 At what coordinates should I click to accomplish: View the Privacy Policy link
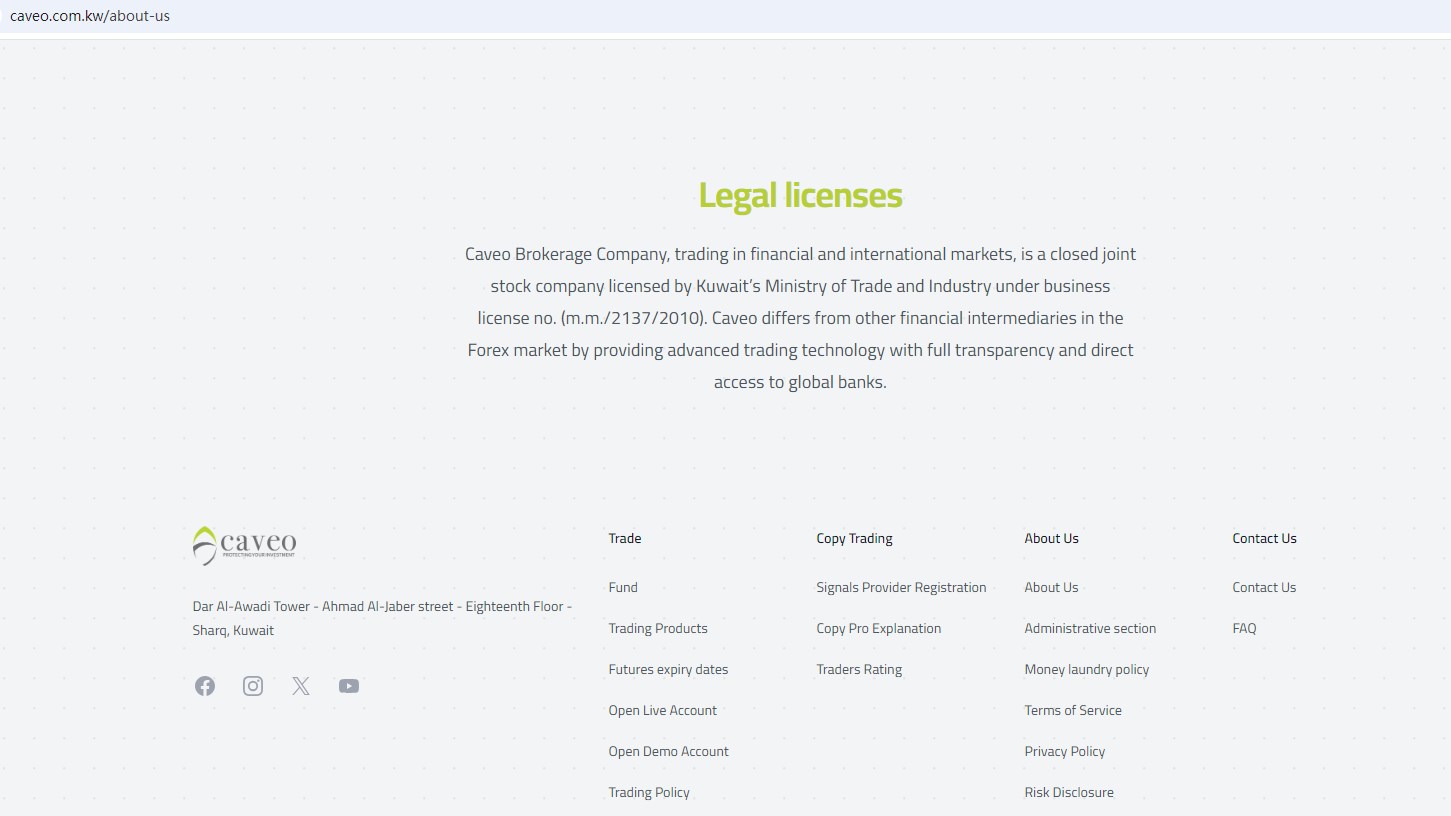point(1065,752)
